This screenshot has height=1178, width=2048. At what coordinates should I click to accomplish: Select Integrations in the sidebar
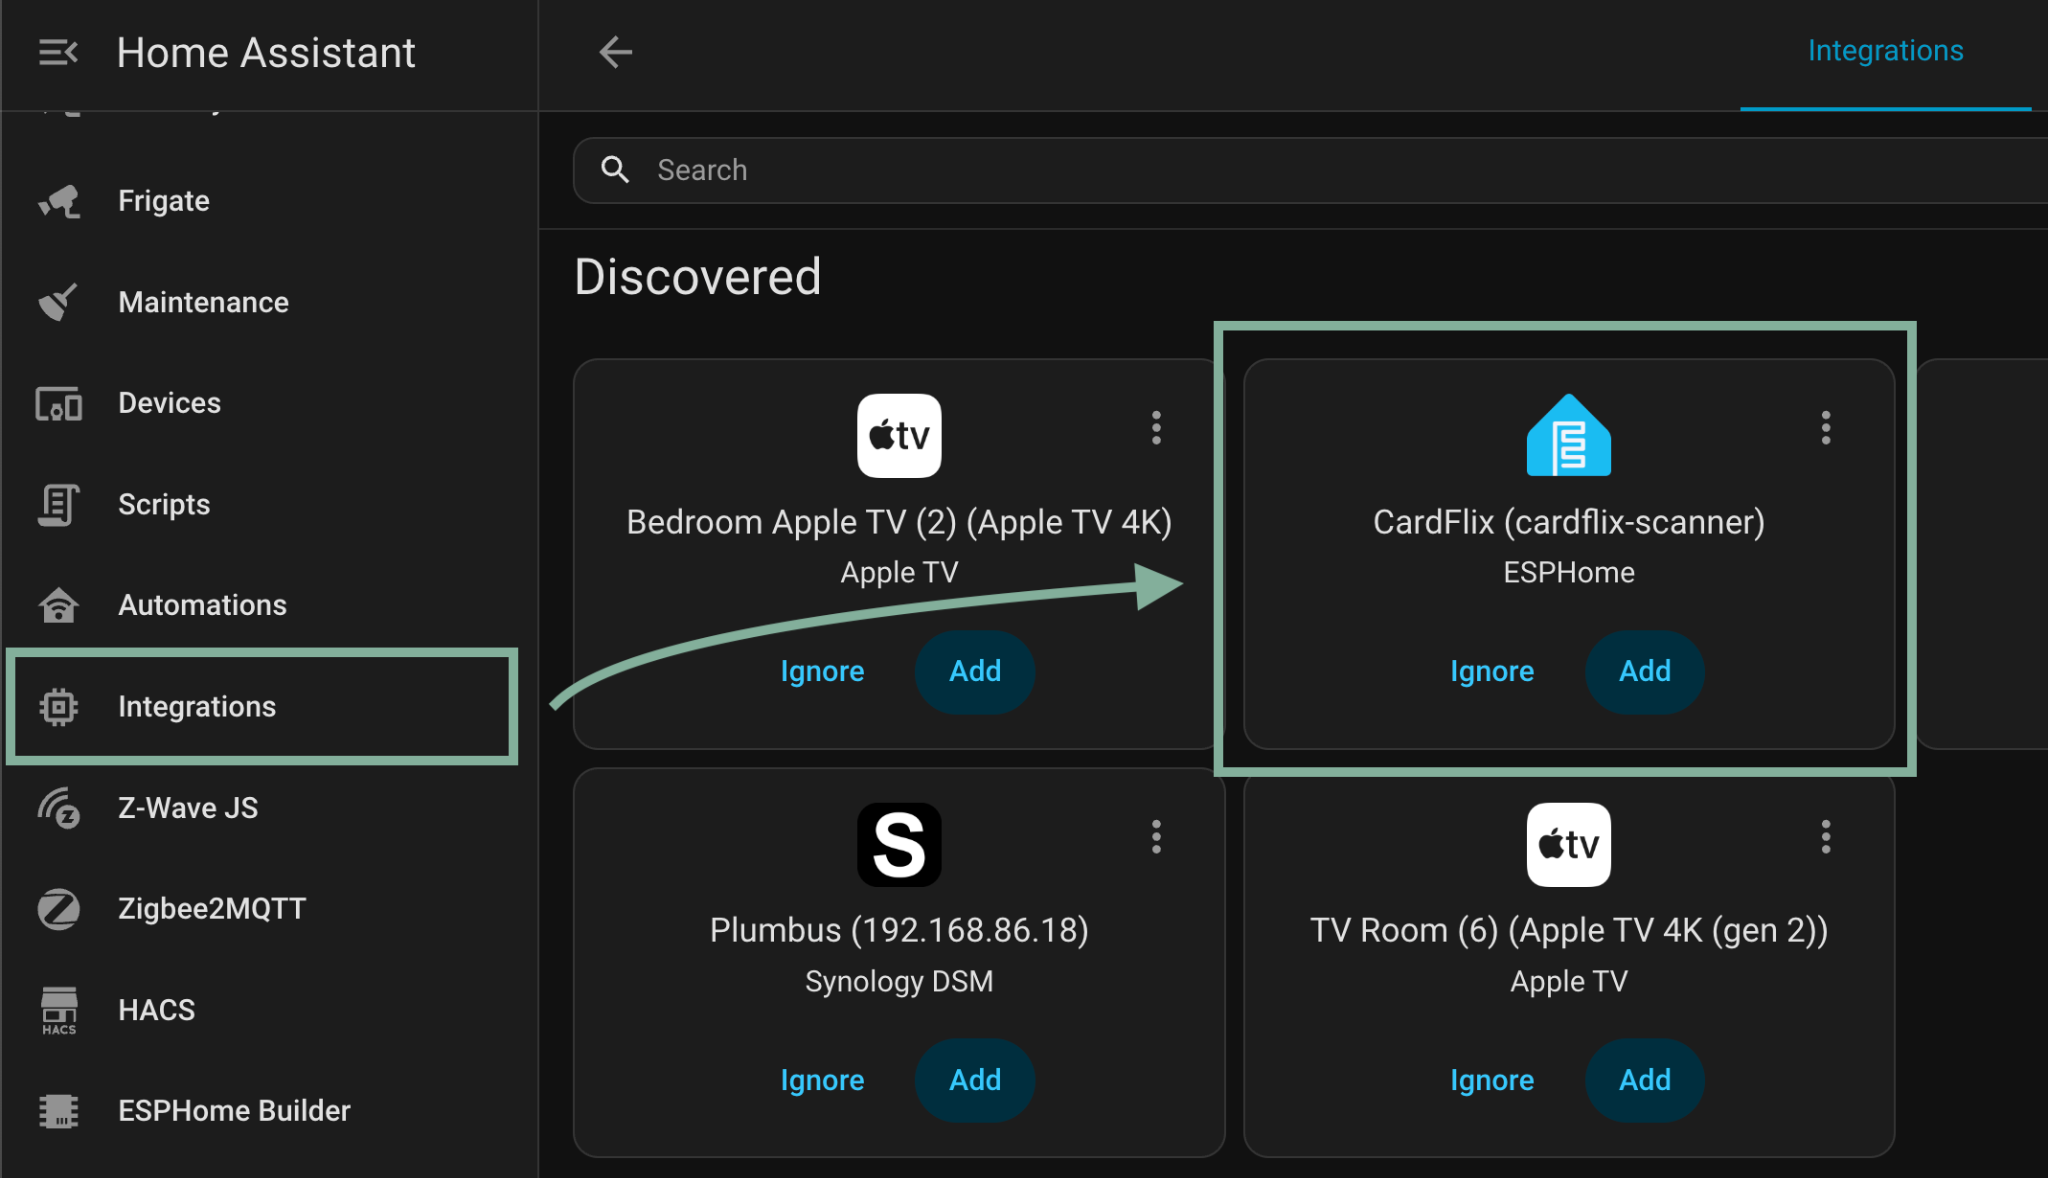(x=197, y=707)
